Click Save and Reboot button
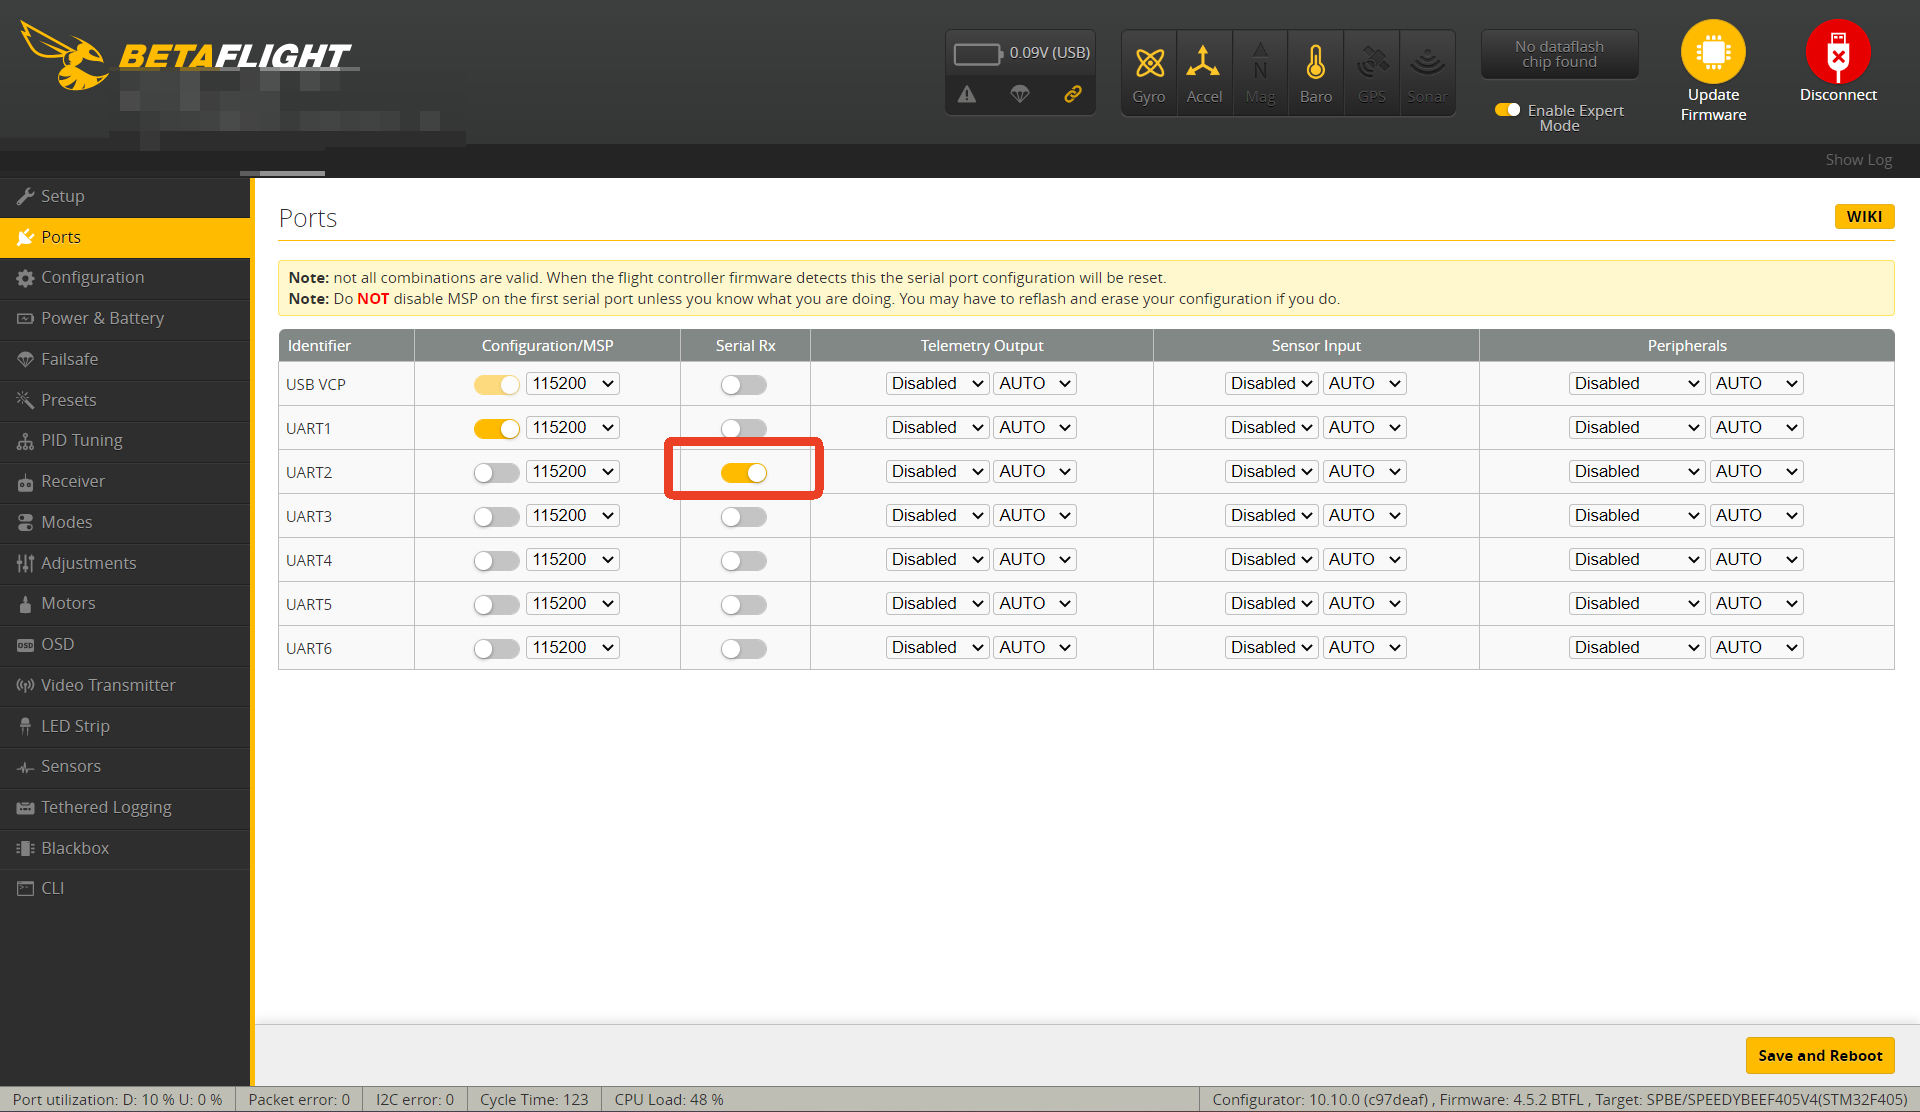The width and height of the screenshot is (1920, 1112). pyautogui.click(x=1819, y=1055)
